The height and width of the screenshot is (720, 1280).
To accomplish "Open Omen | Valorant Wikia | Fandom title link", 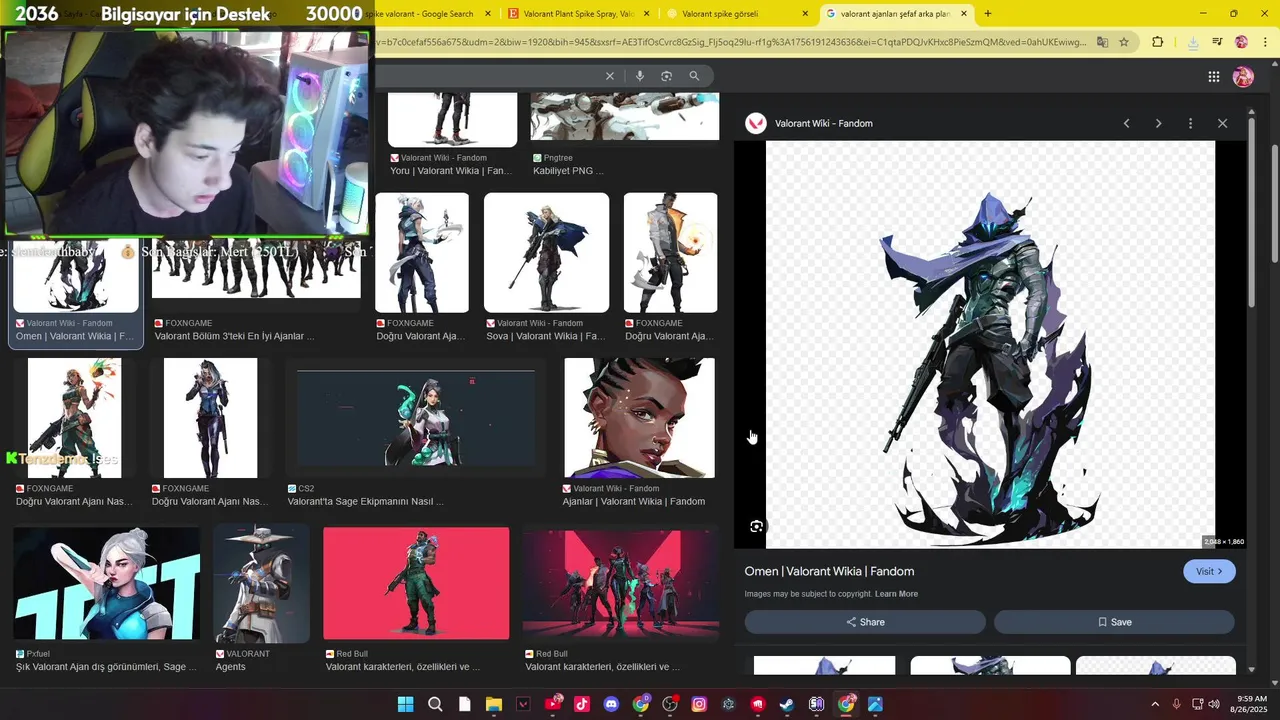I will click(829, 571).
